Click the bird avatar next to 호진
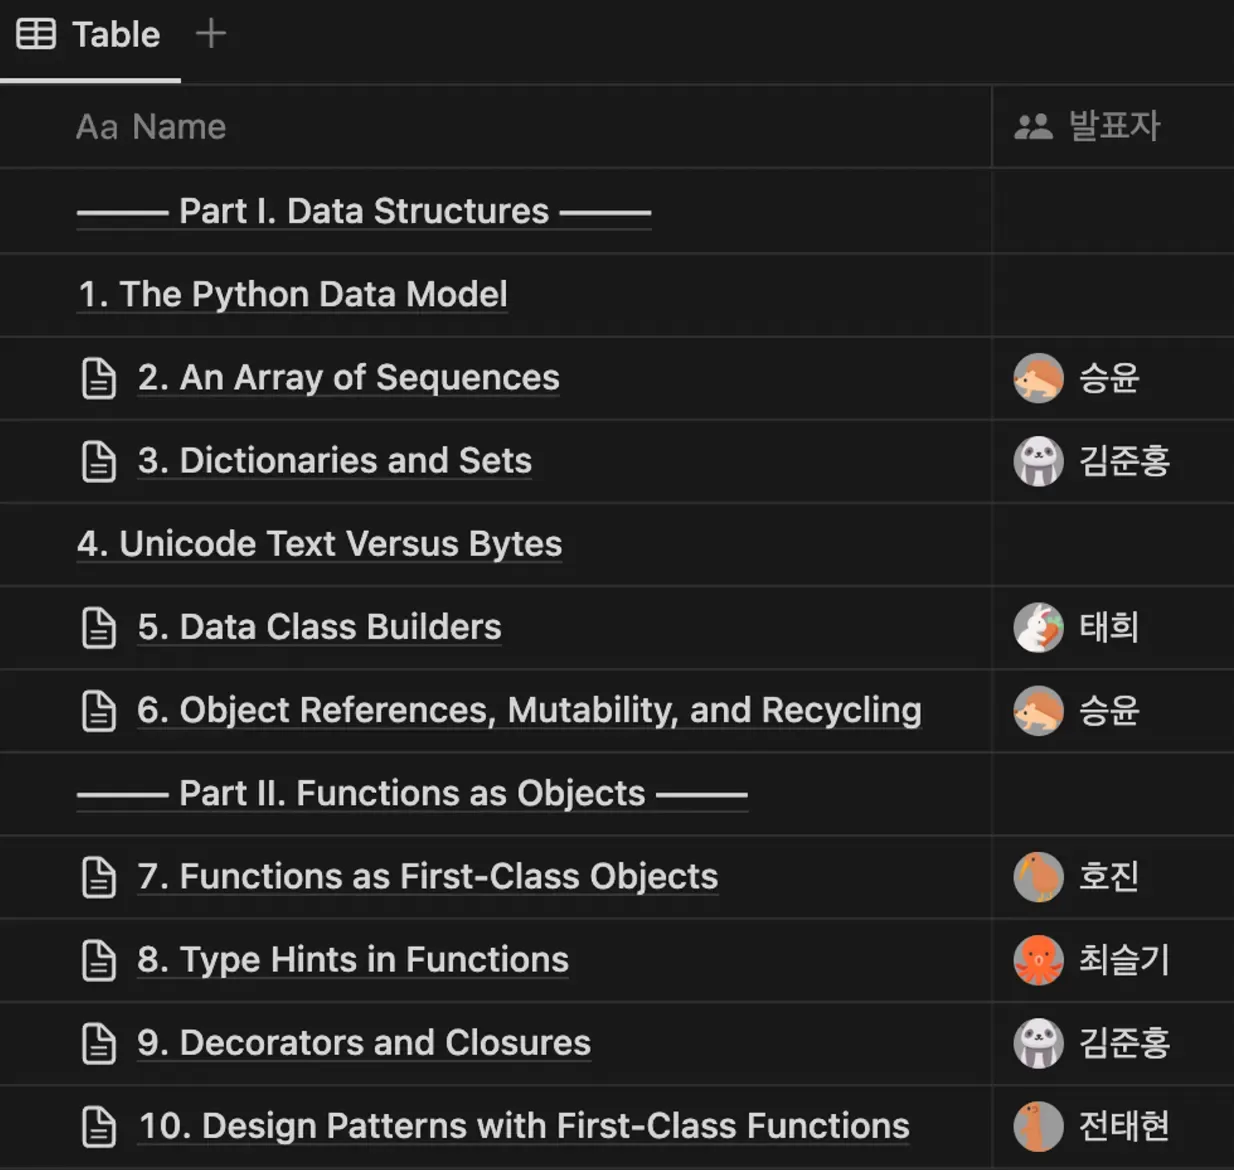 [x=1038, y=877]
